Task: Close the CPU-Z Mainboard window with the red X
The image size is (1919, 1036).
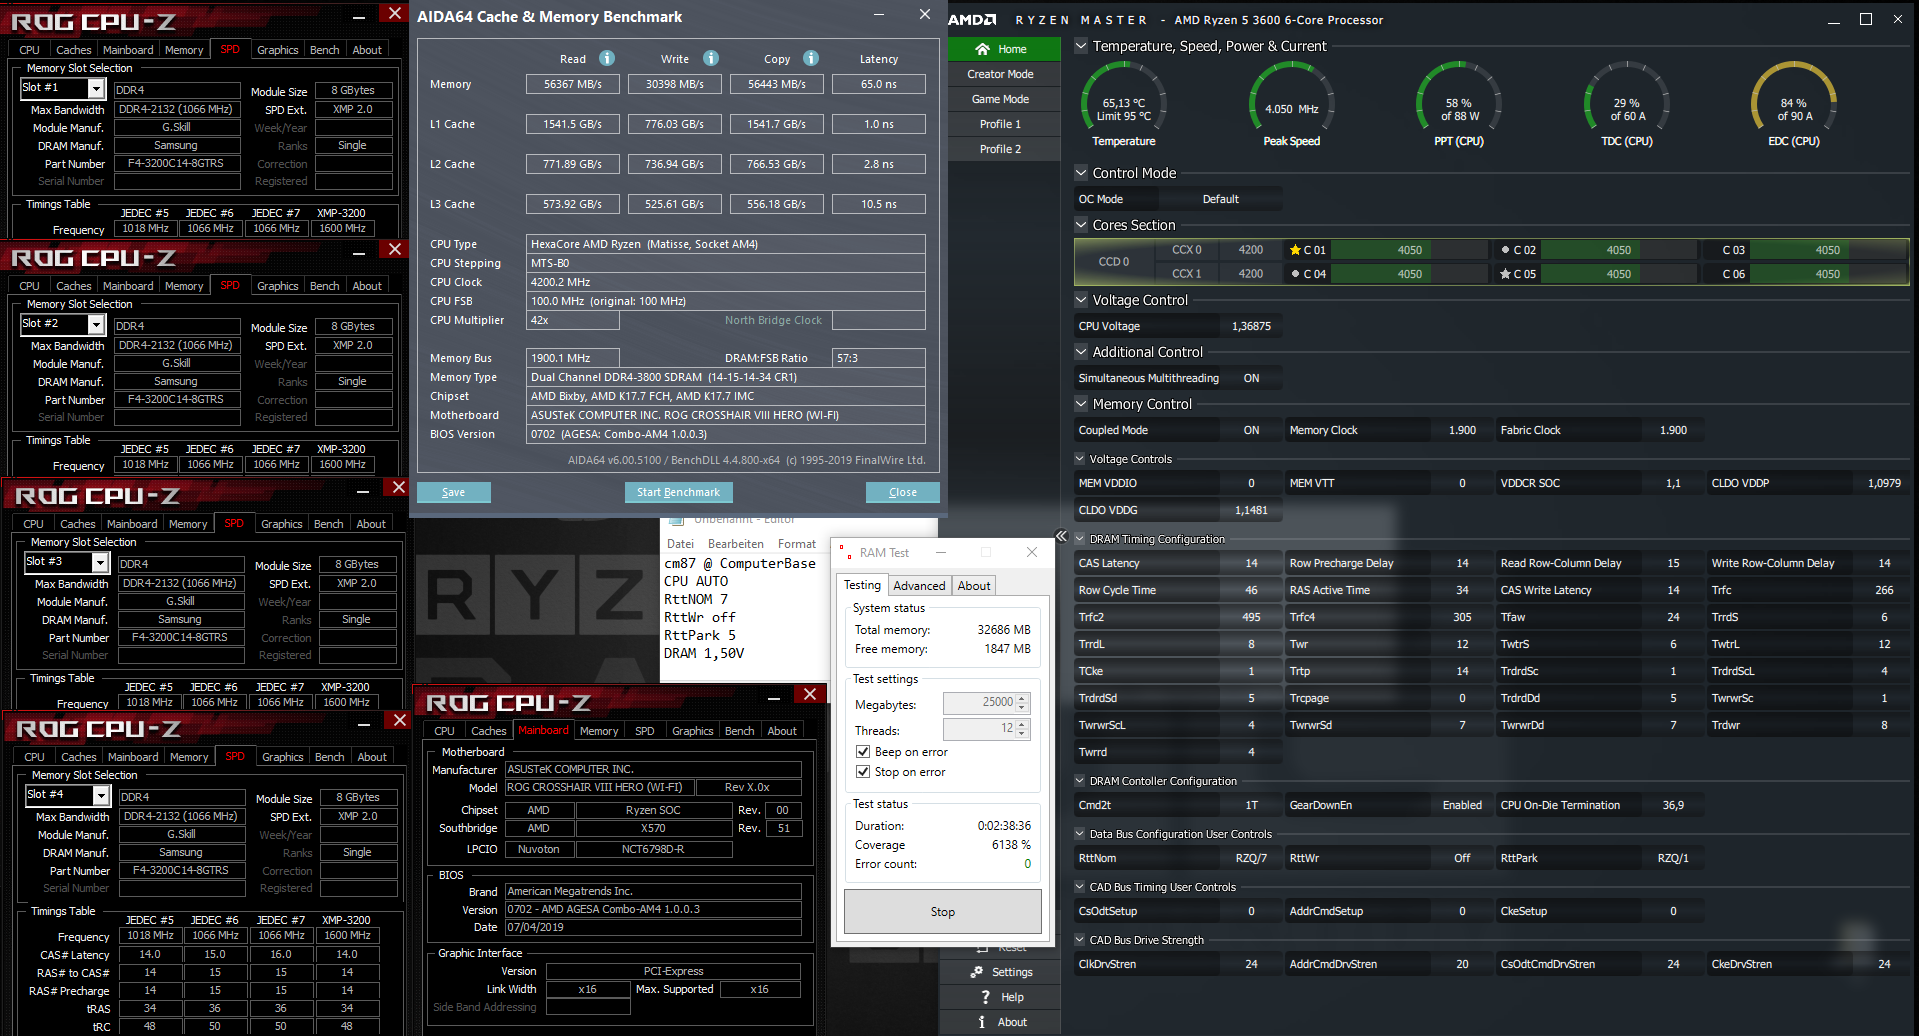Action: pyautogui.click(x=810, y=695)
